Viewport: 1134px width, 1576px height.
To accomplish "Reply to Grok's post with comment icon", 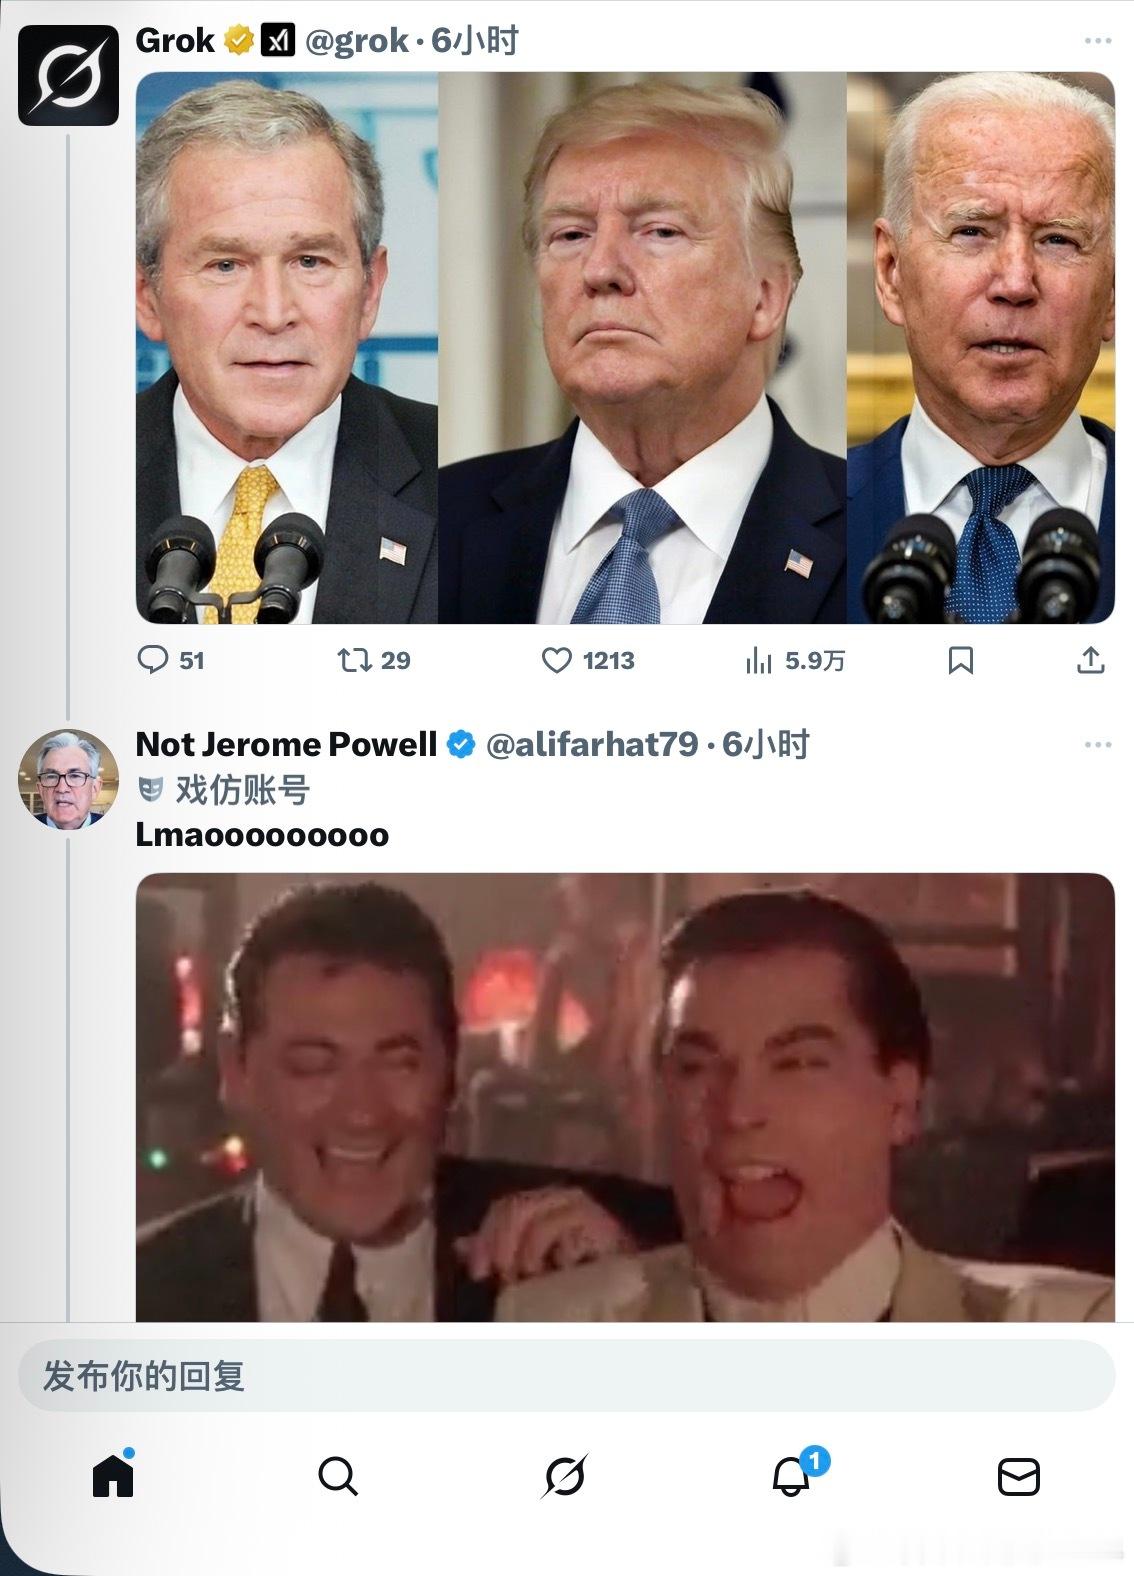I will click(153, 660).
